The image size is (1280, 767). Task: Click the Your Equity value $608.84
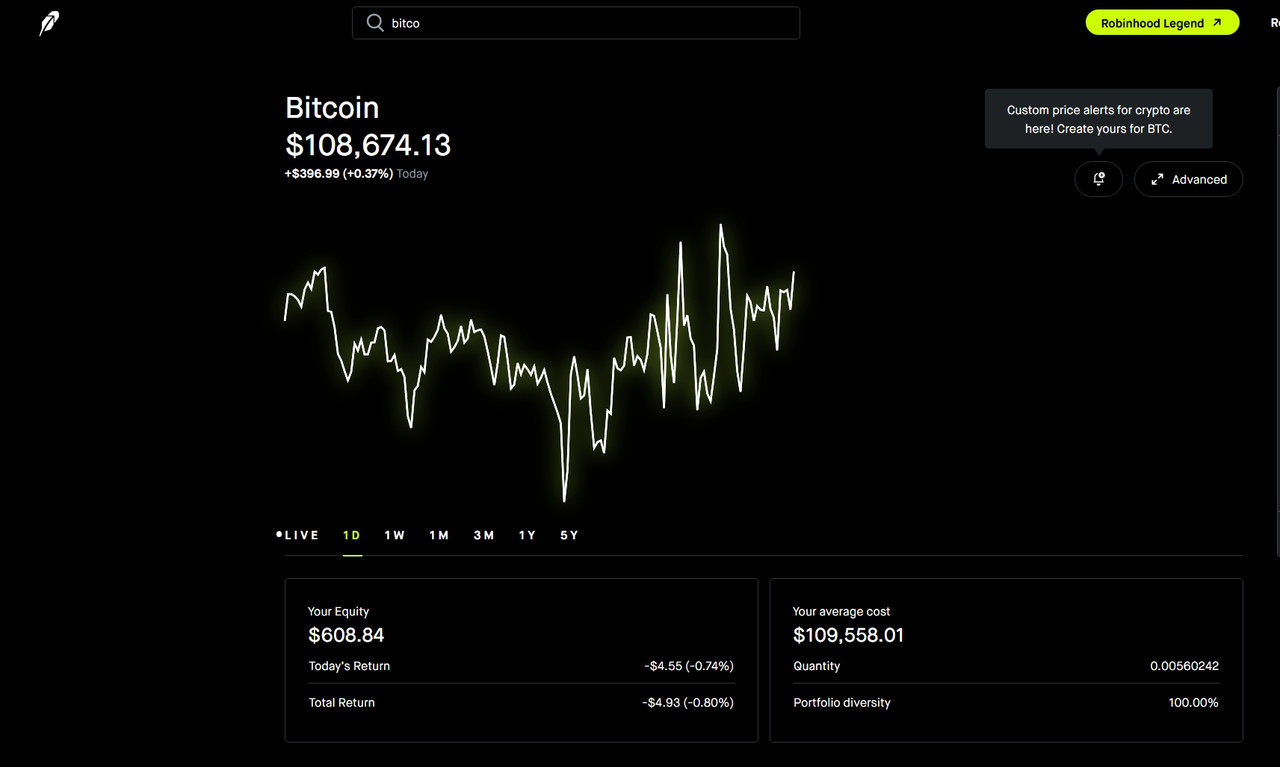point(347,634)
